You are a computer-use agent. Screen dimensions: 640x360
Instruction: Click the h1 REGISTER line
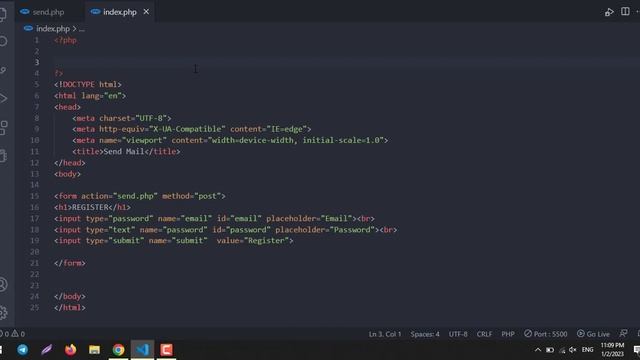[x=92, y=207]
